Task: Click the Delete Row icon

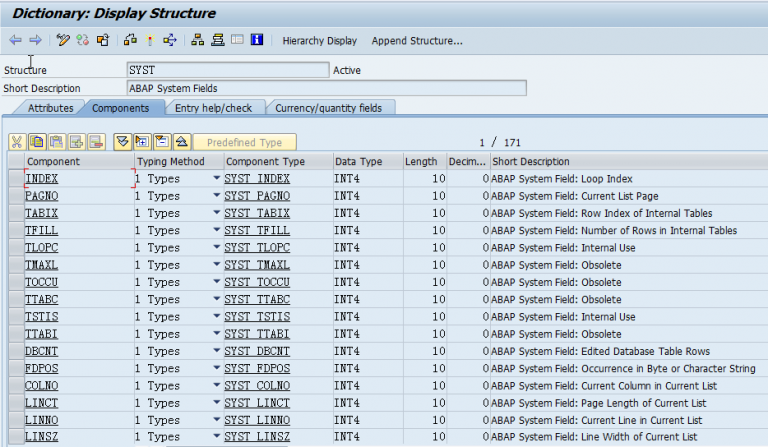Action: coord(95,142)
